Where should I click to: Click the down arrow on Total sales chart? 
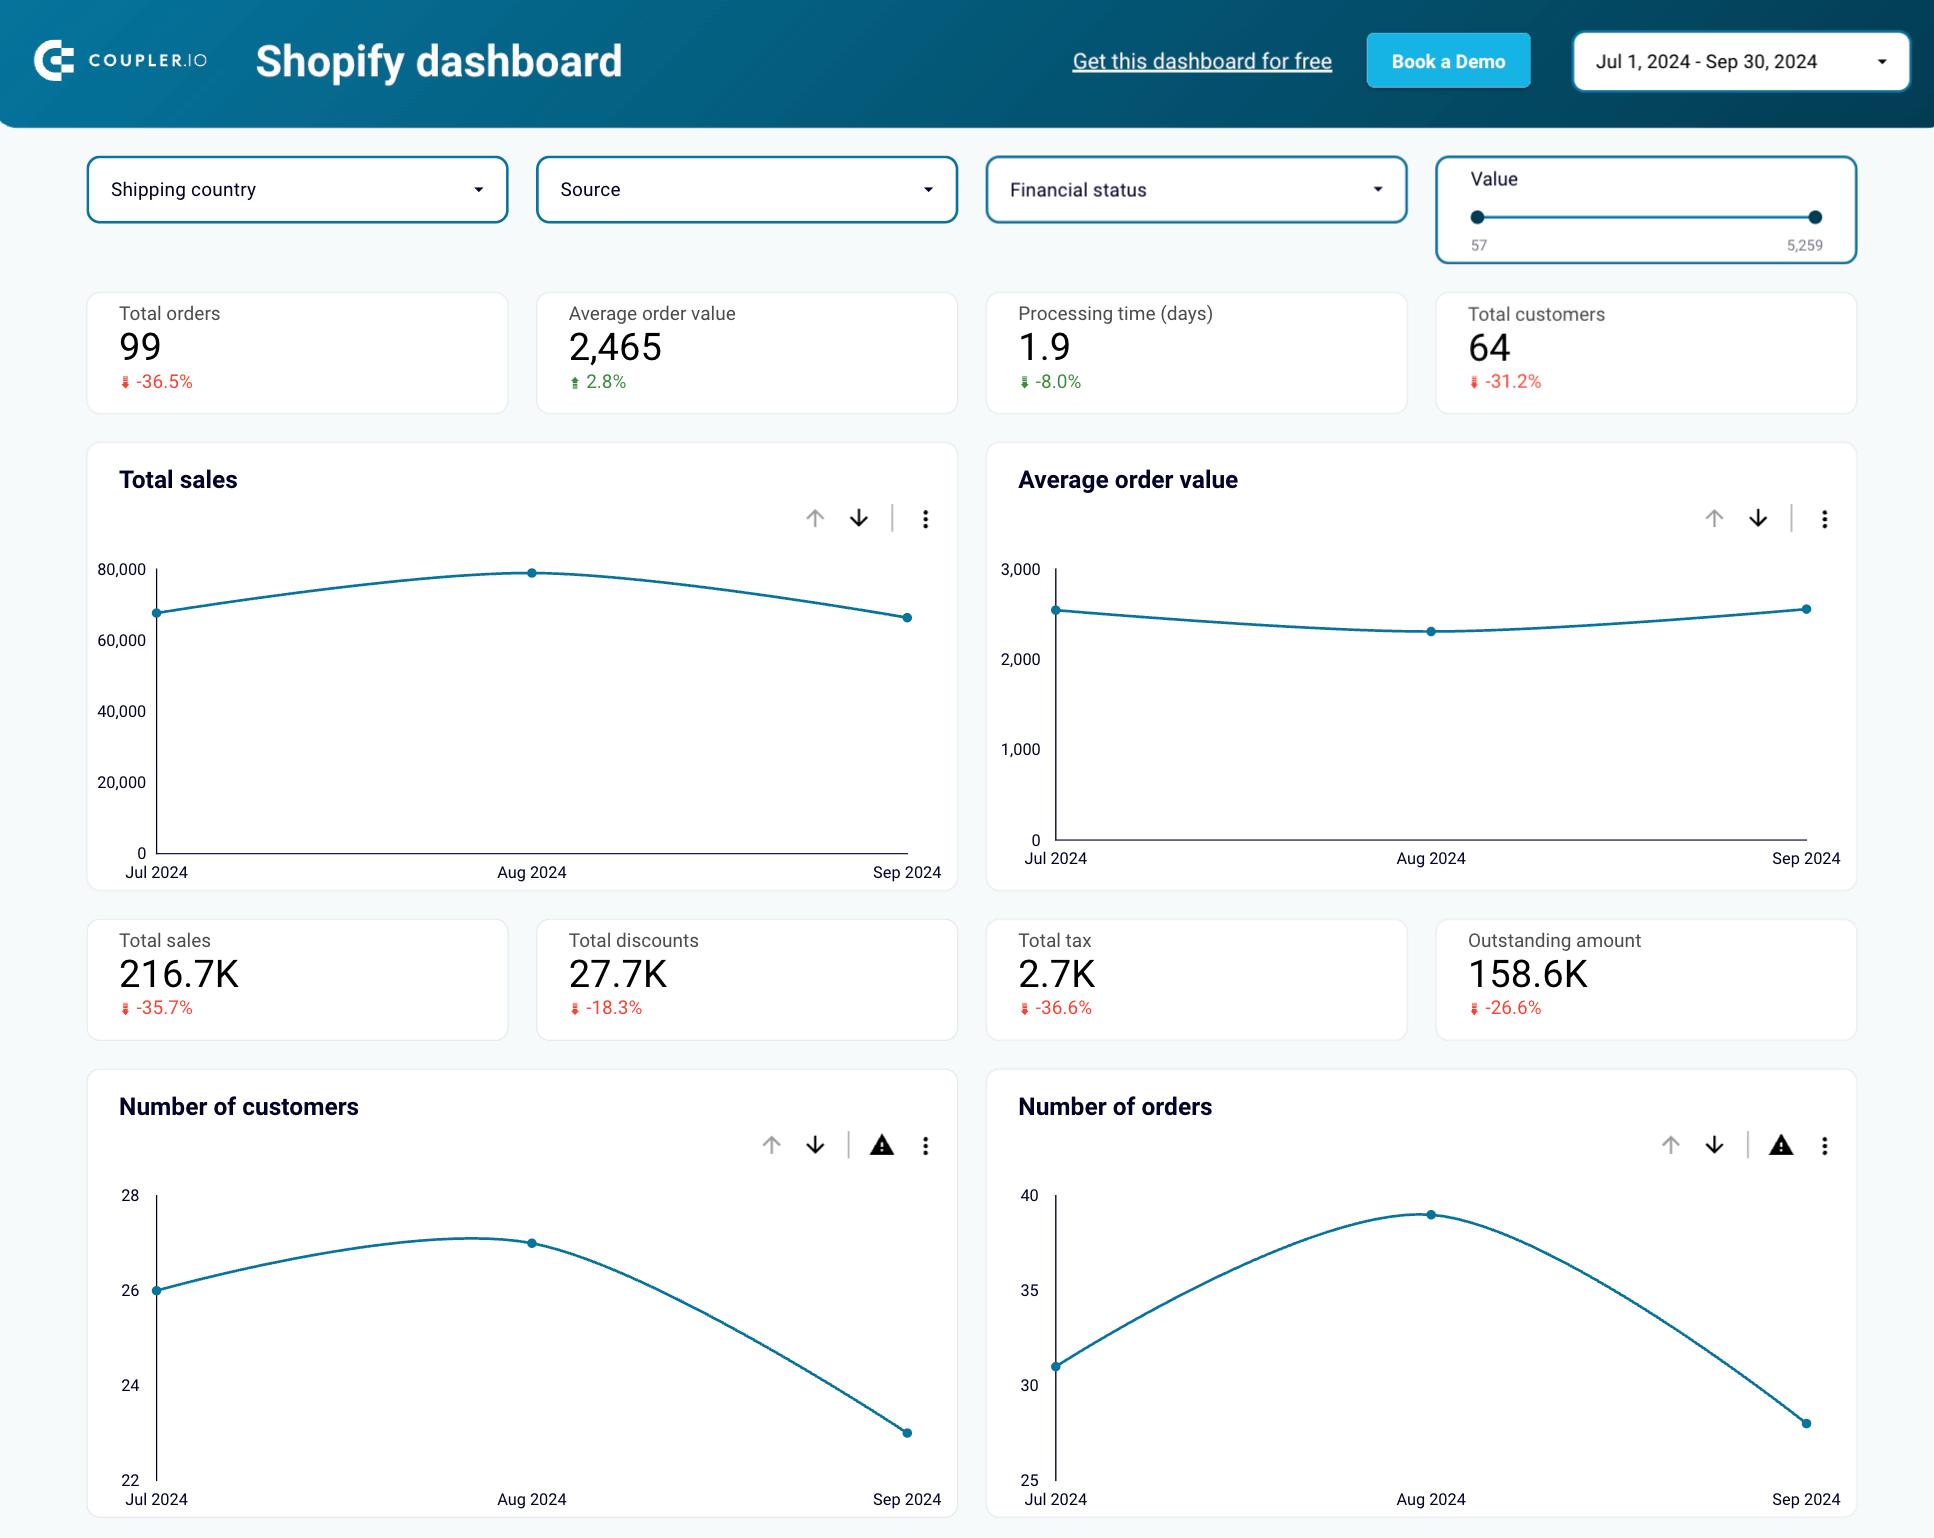pos(858,519)
